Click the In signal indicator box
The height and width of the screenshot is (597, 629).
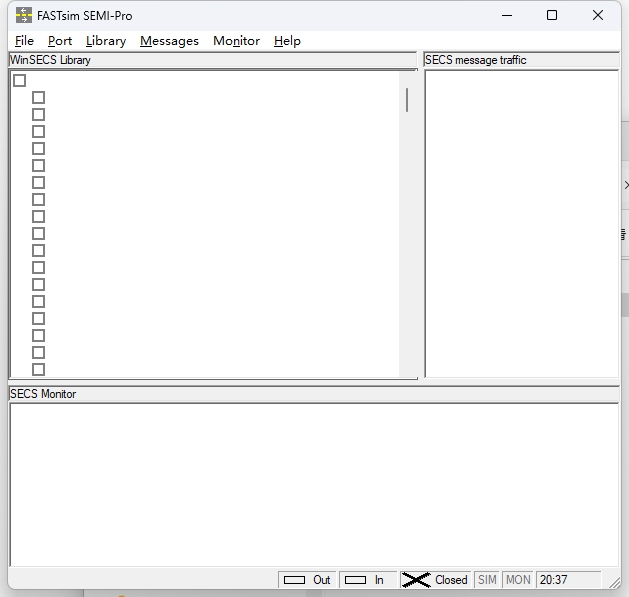coord(355,580)
